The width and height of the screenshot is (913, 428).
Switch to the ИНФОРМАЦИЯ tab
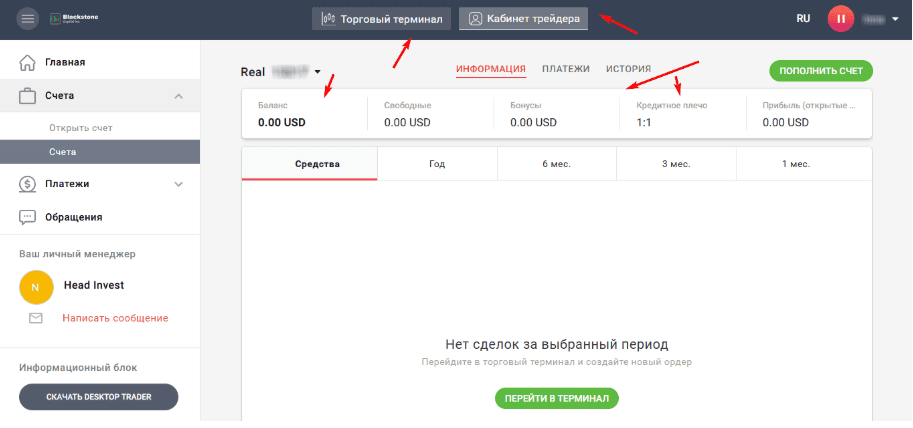coord(491,69)
